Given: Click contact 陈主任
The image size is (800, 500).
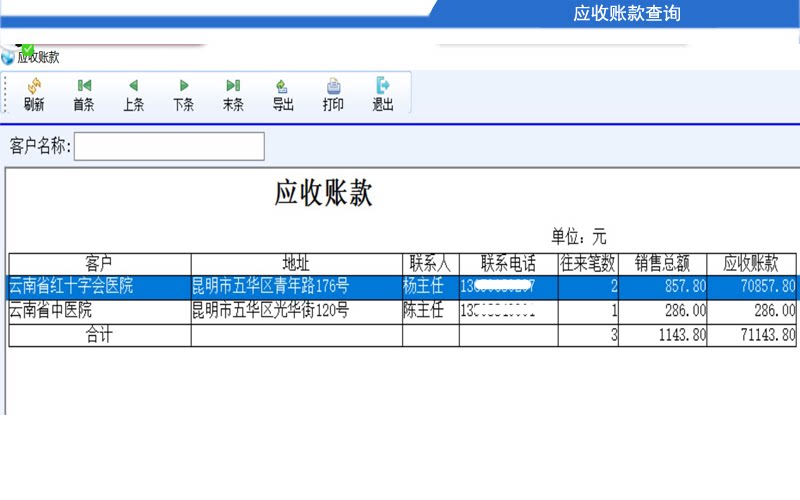Looking at the screenshot, I should click(x=423, y=310).
